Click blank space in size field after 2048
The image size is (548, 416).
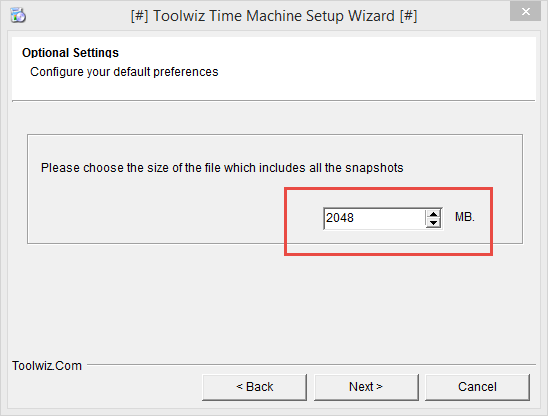click(x=390, y=218)
